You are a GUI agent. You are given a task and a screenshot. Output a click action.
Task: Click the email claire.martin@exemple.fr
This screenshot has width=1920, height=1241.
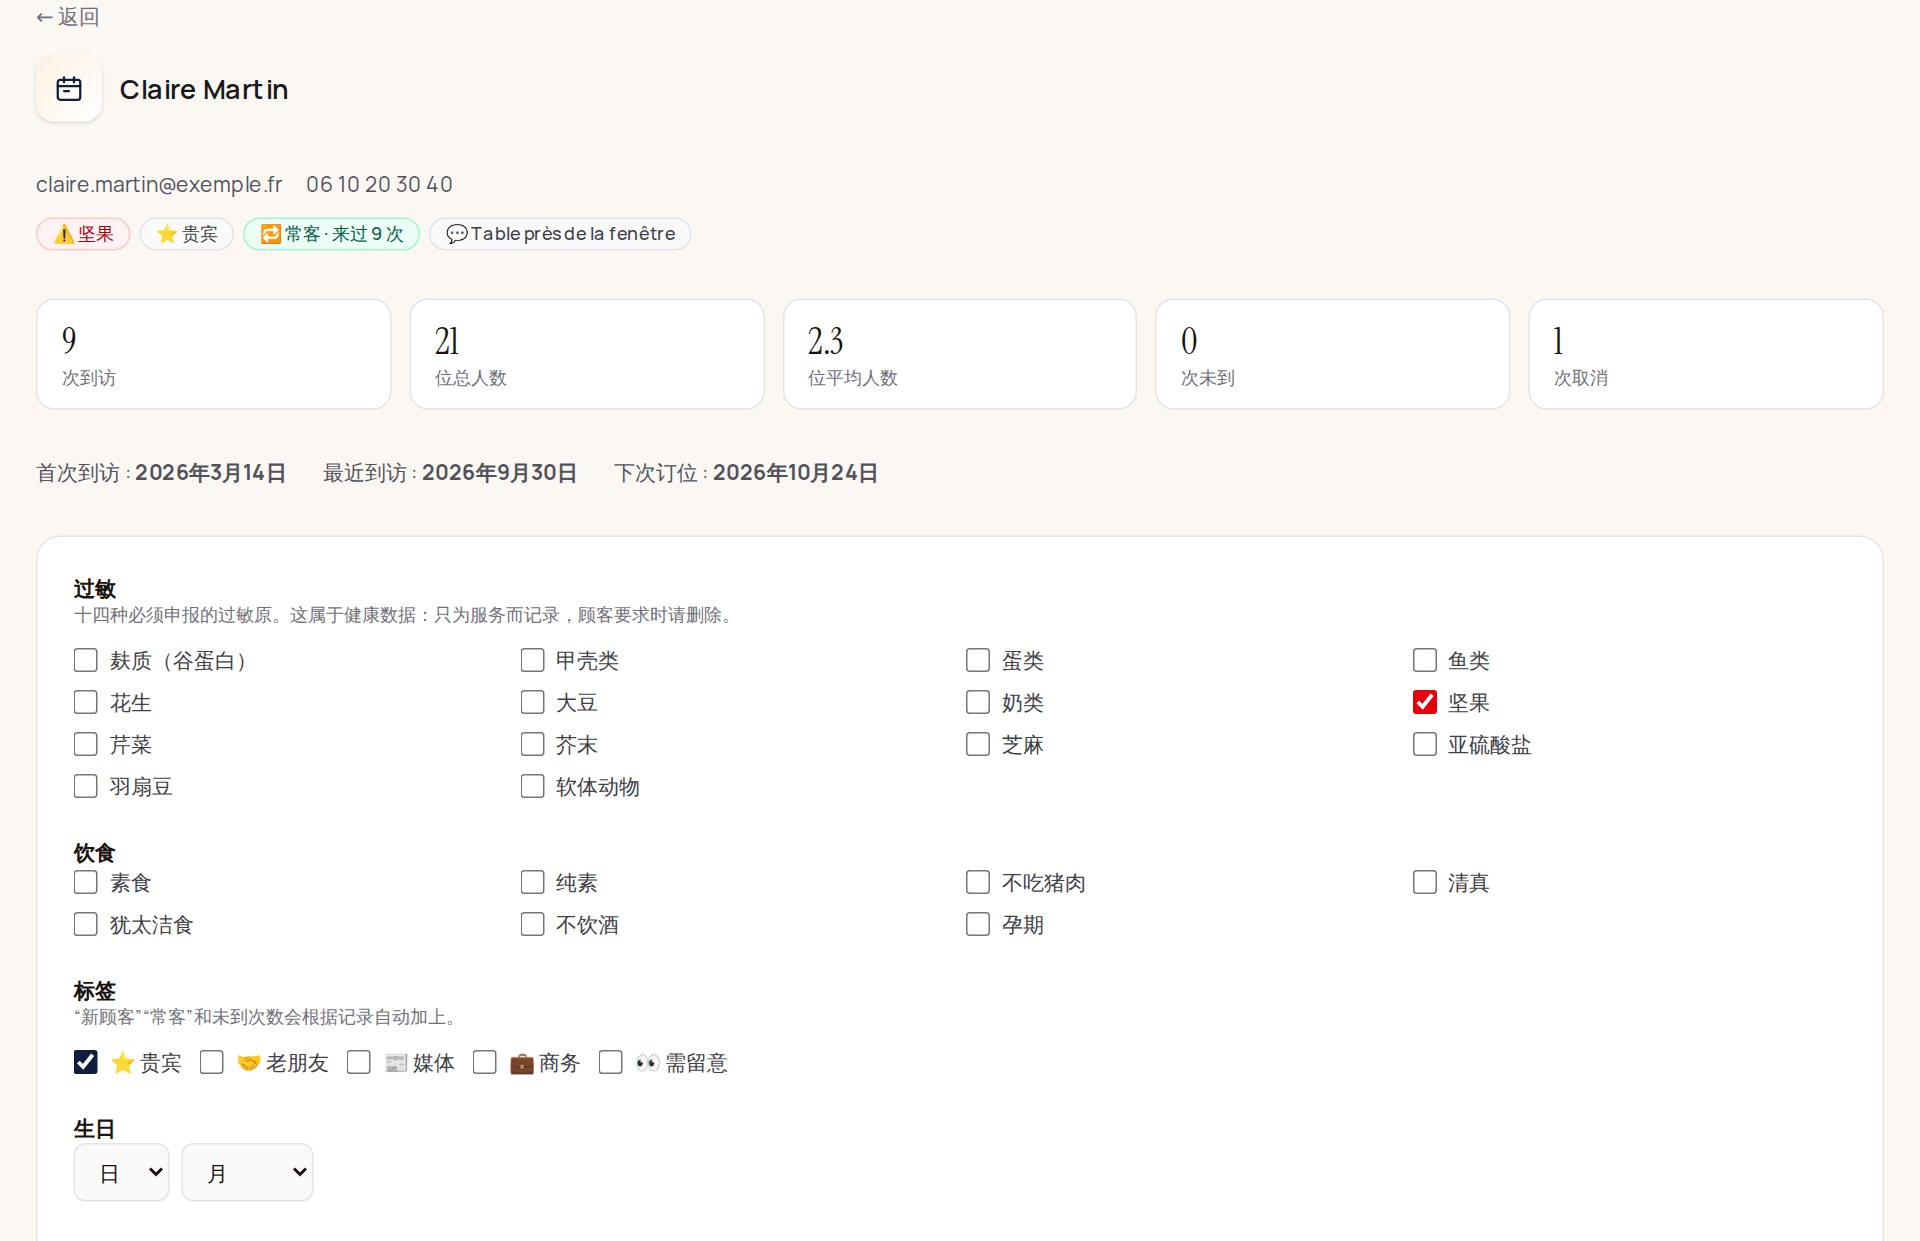point(159,184)
